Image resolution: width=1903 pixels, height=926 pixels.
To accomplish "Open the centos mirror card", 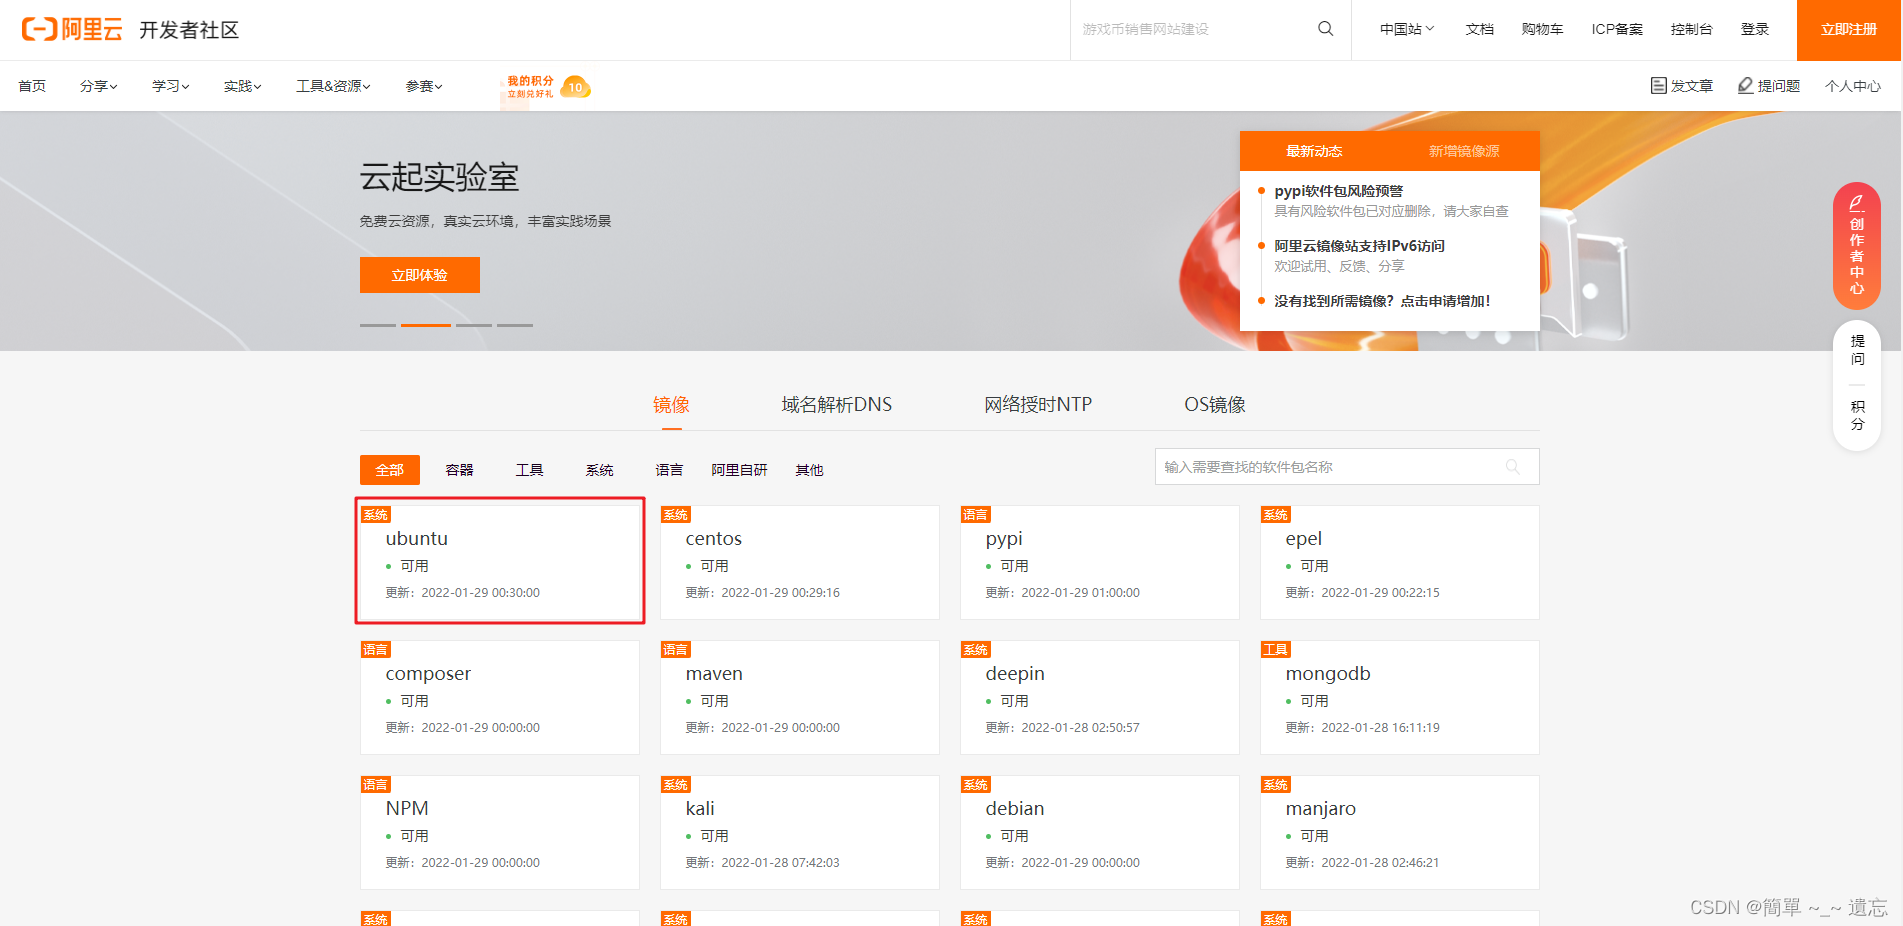I will tap(800, 562).
